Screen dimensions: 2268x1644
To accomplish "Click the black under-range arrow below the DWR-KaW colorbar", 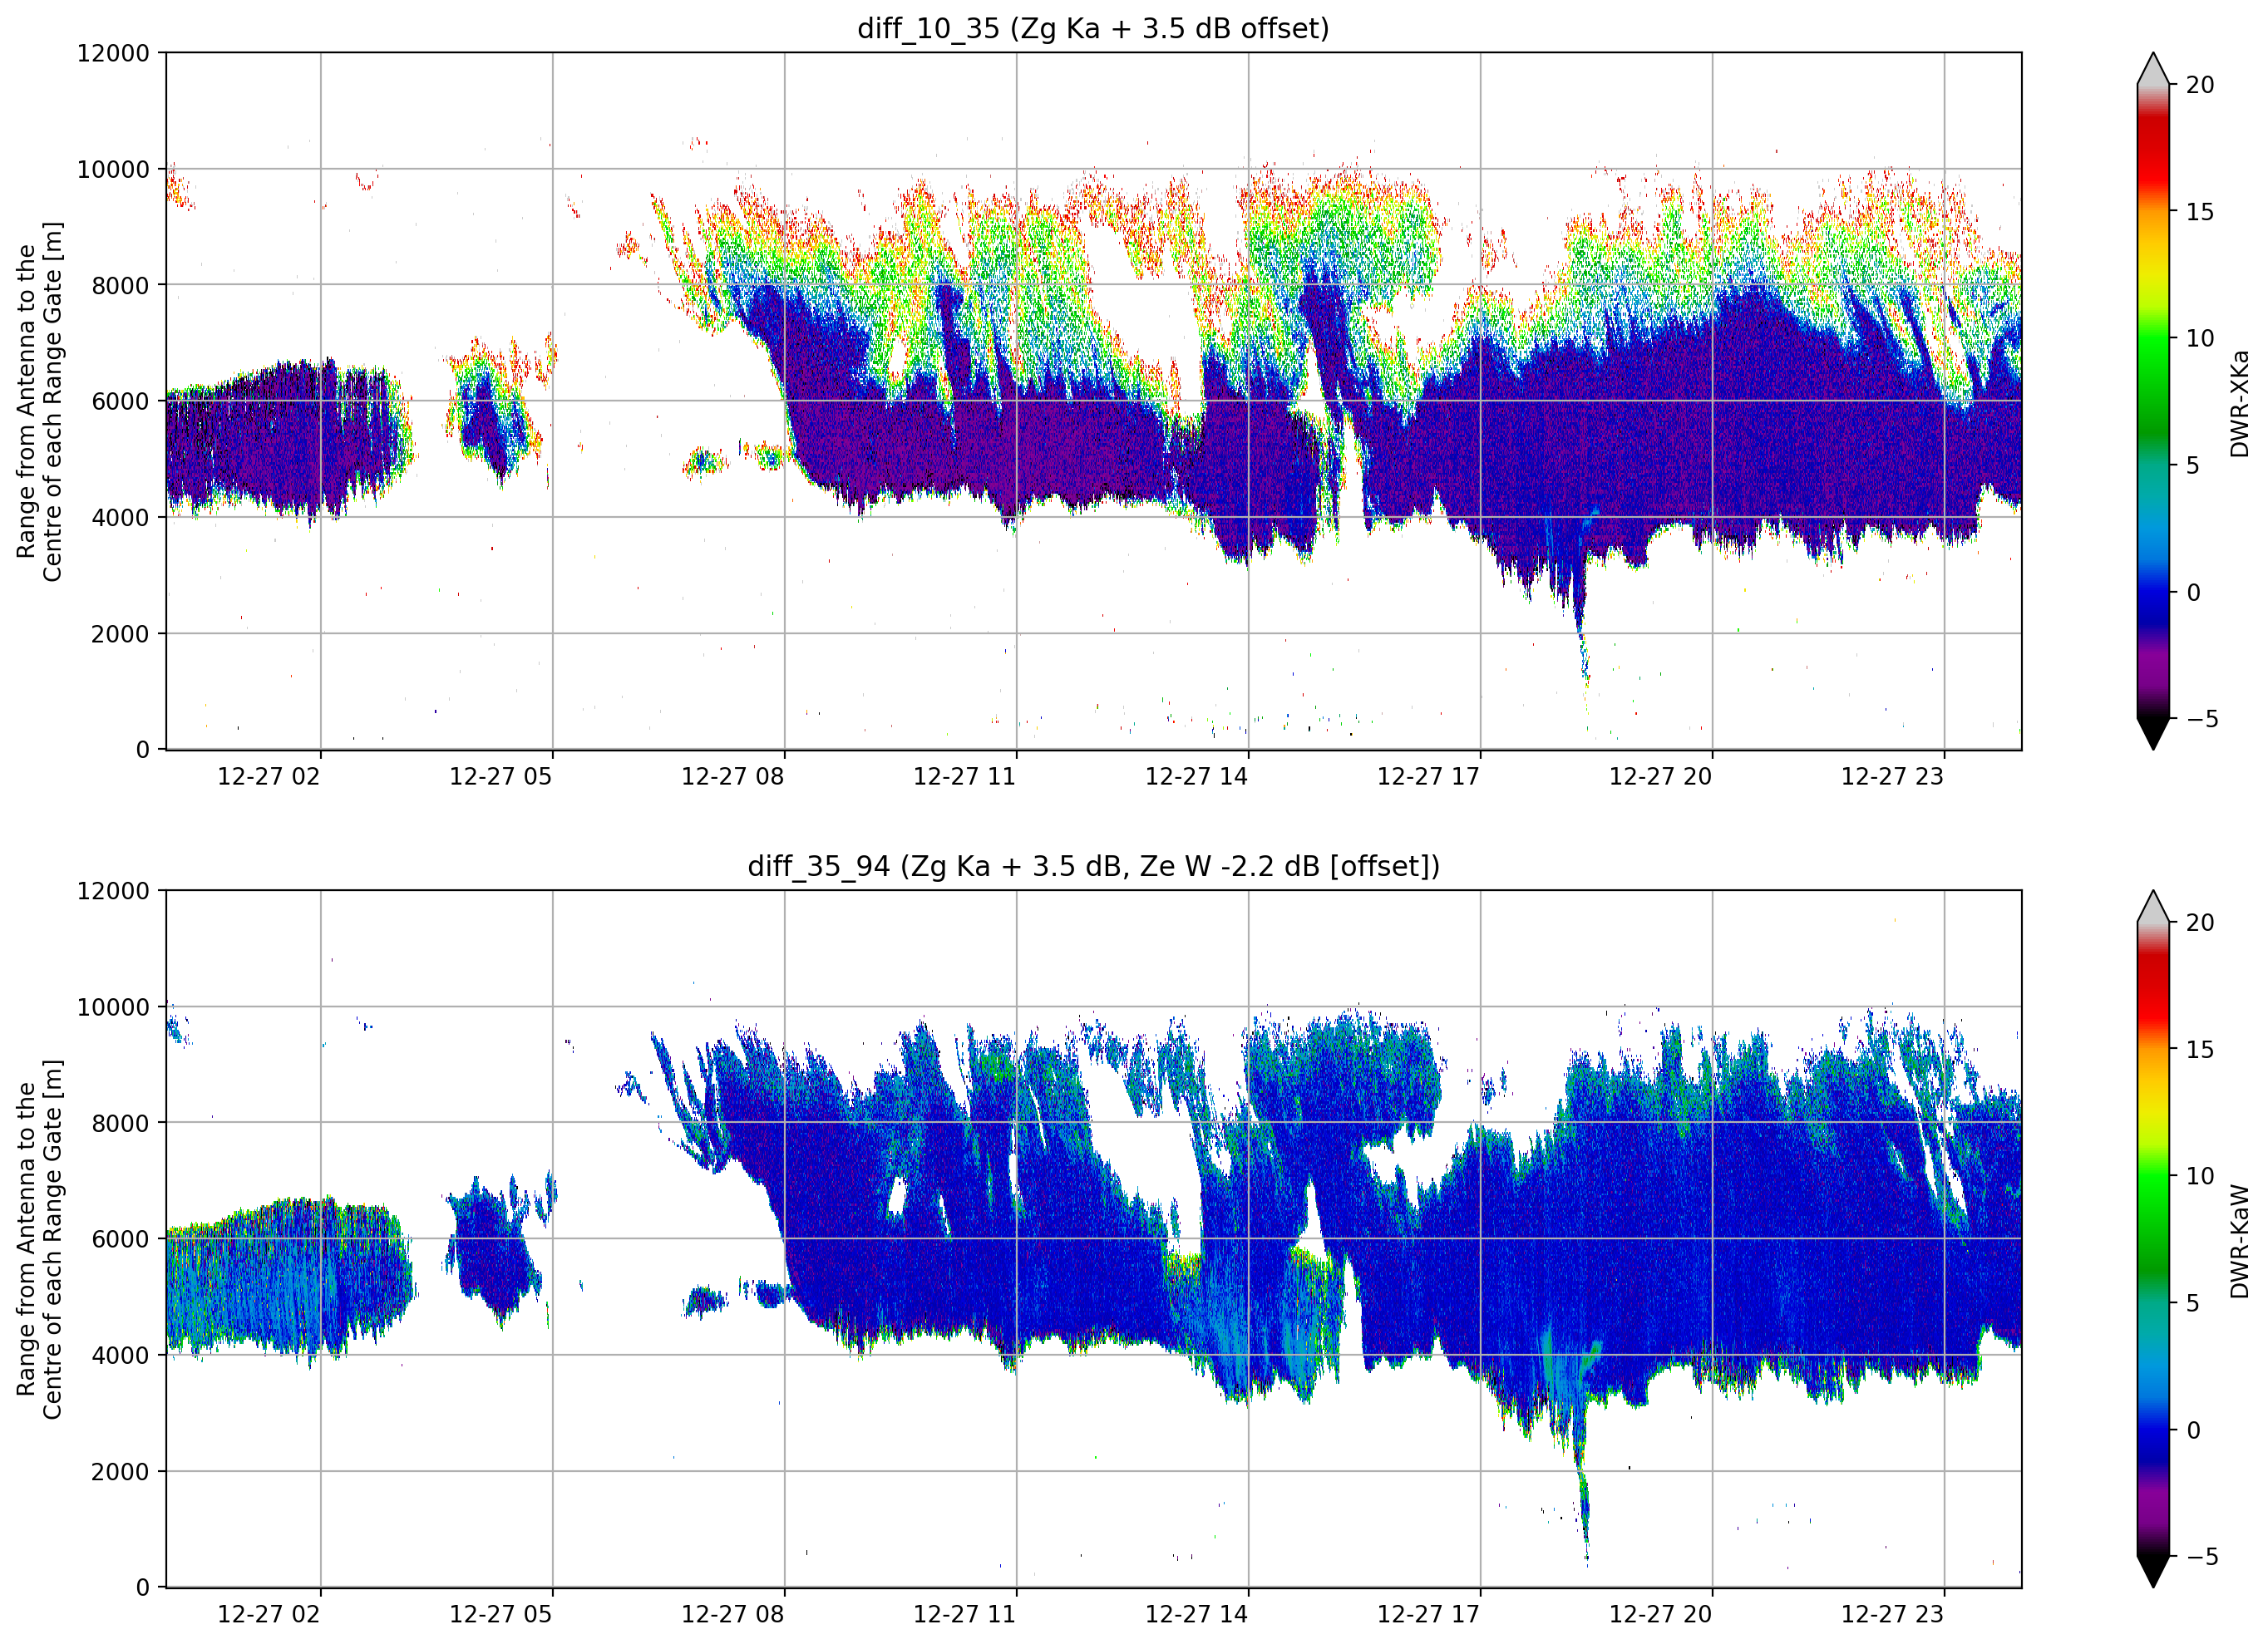I will point(2153,1571).
